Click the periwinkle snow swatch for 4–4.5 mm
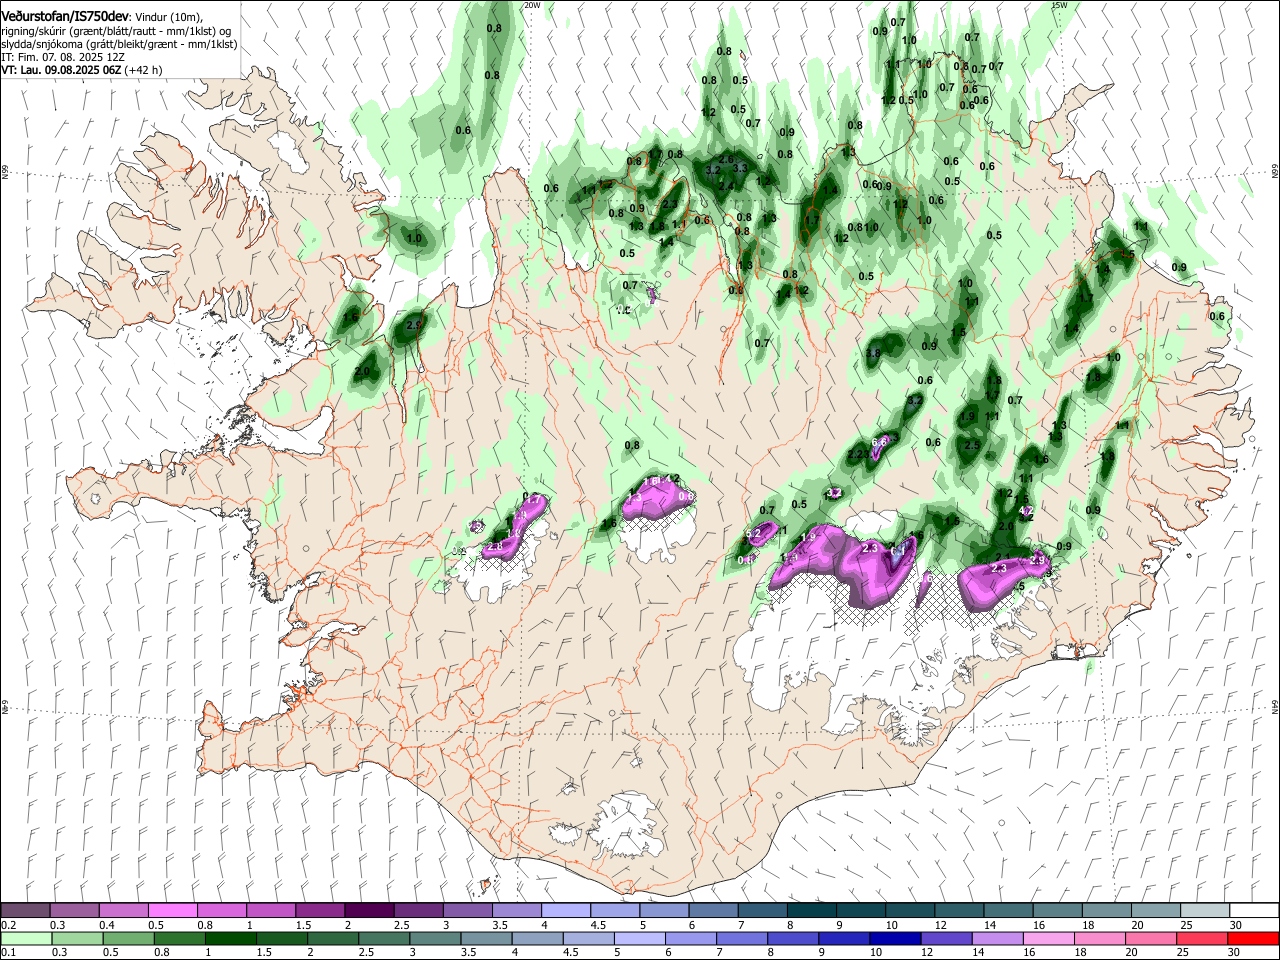Screen dimensions: 1280x960 pos(566,910)
